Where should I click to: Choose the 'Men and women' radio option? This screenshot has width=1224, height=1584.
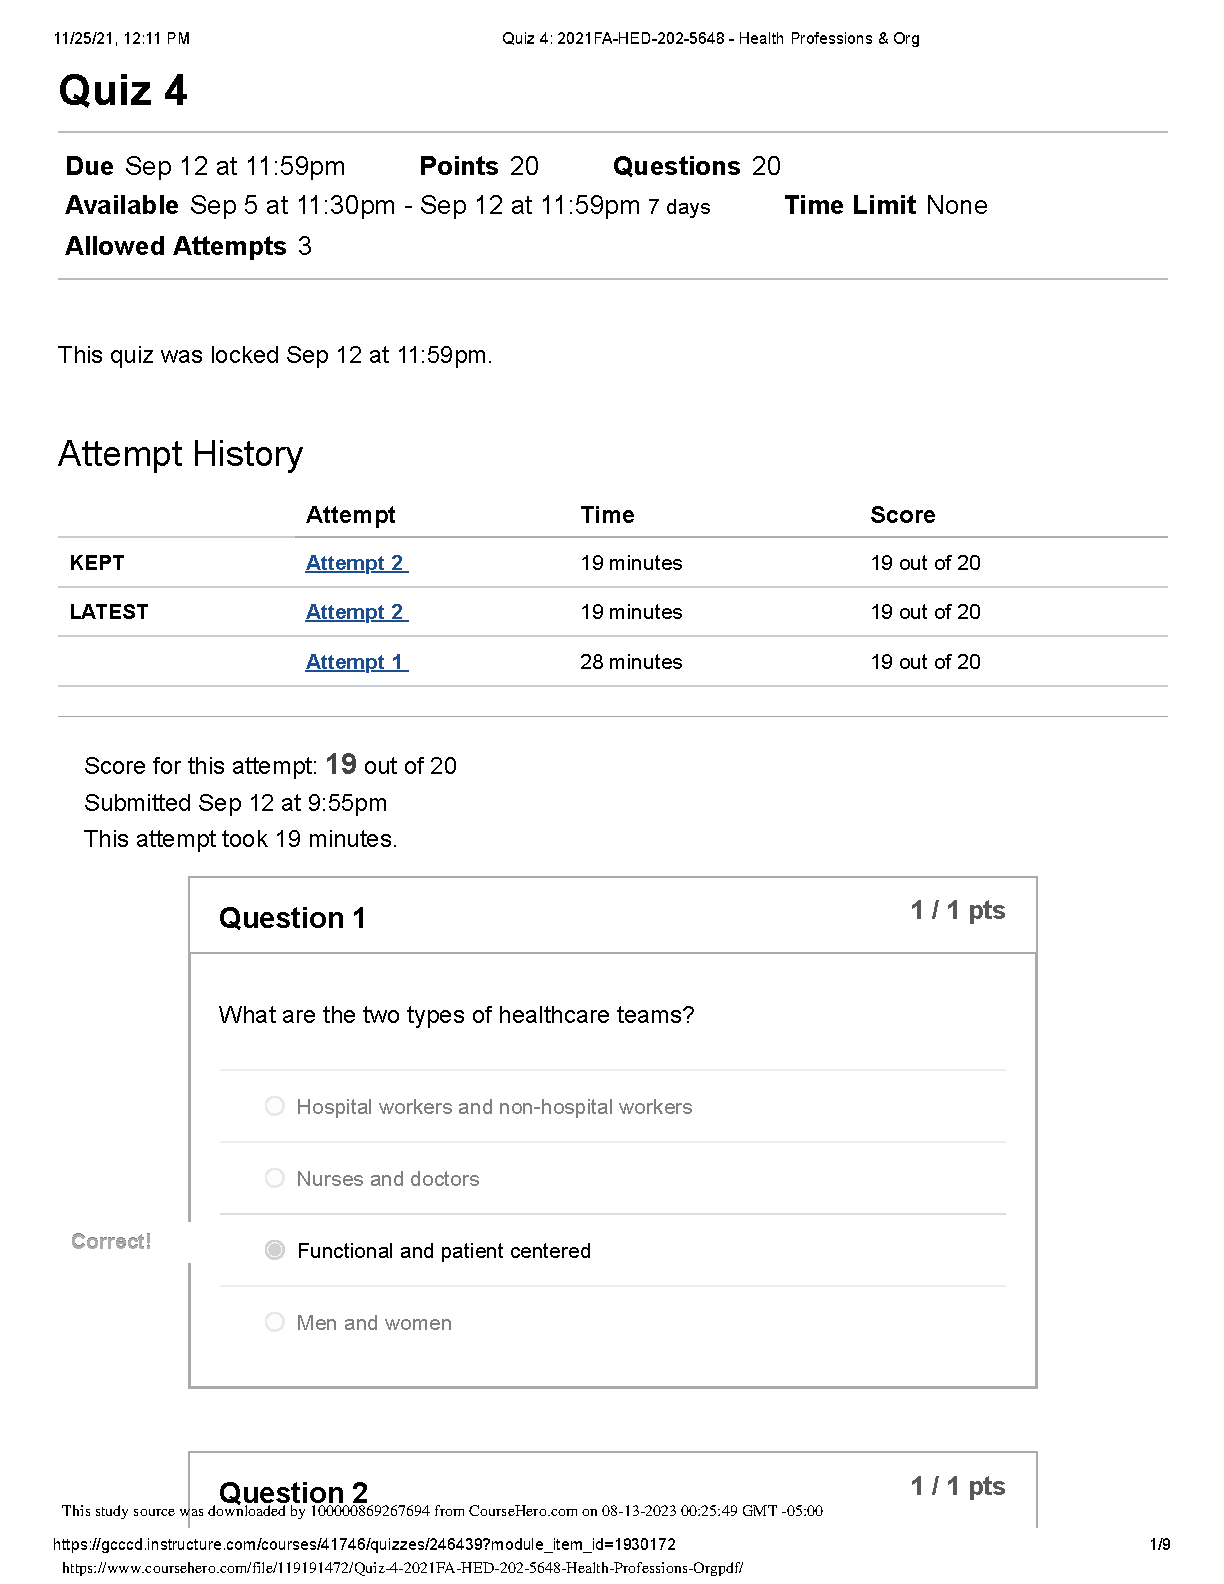(275, 1322)
